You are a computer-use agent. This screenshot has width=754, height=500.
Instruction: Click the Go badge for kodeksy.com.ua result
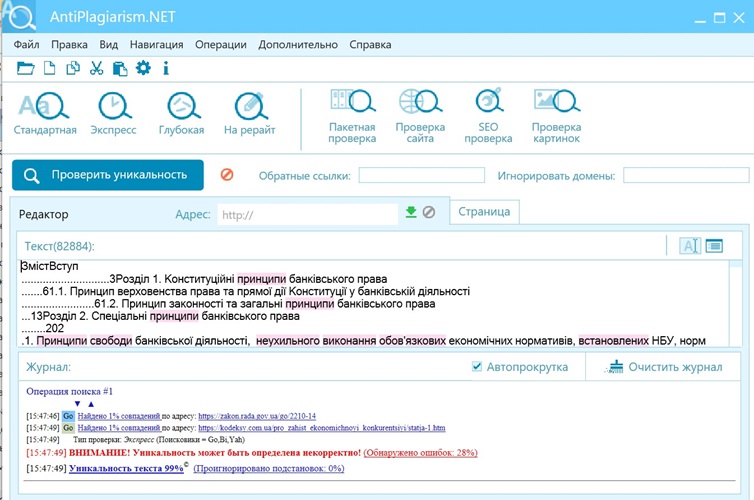click(x=68, y=428)
